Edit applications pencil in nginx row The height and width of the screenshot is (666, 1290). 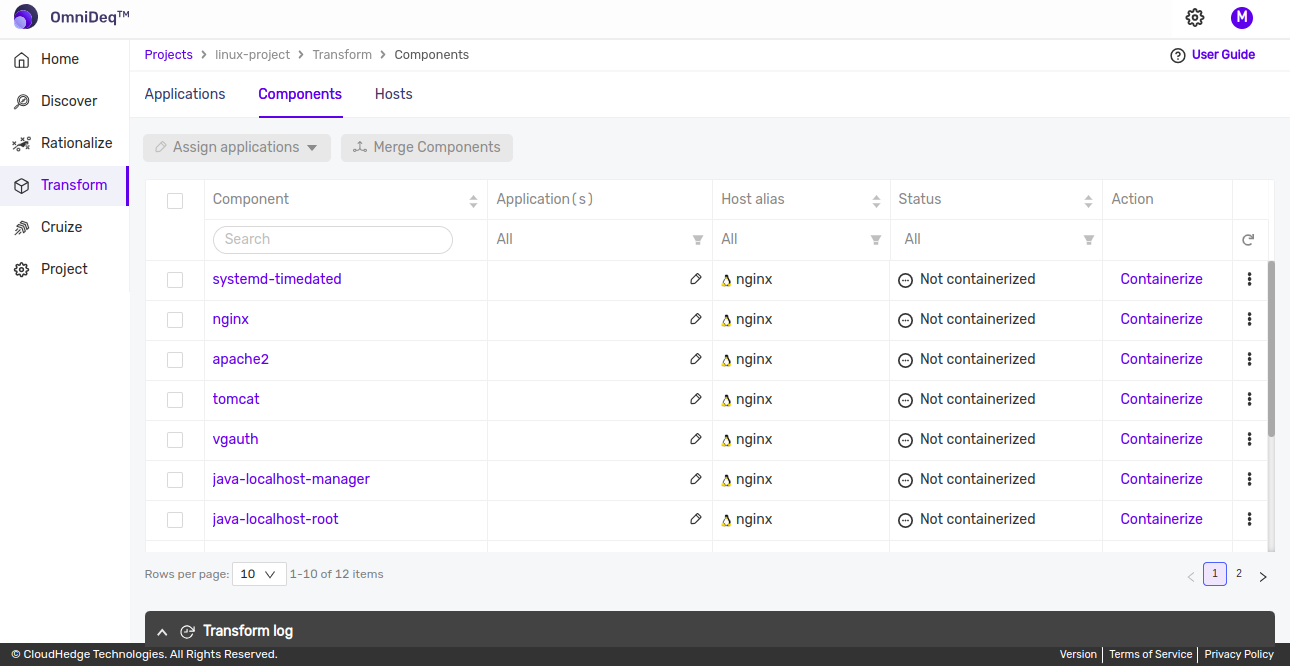coord(696,319)
